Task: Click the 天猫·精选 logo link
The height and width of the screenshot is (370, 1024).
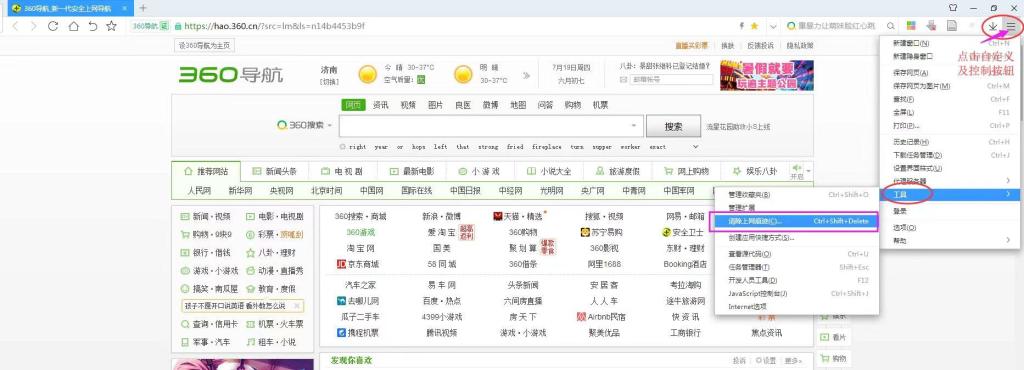Action: (x=498, y=216)
